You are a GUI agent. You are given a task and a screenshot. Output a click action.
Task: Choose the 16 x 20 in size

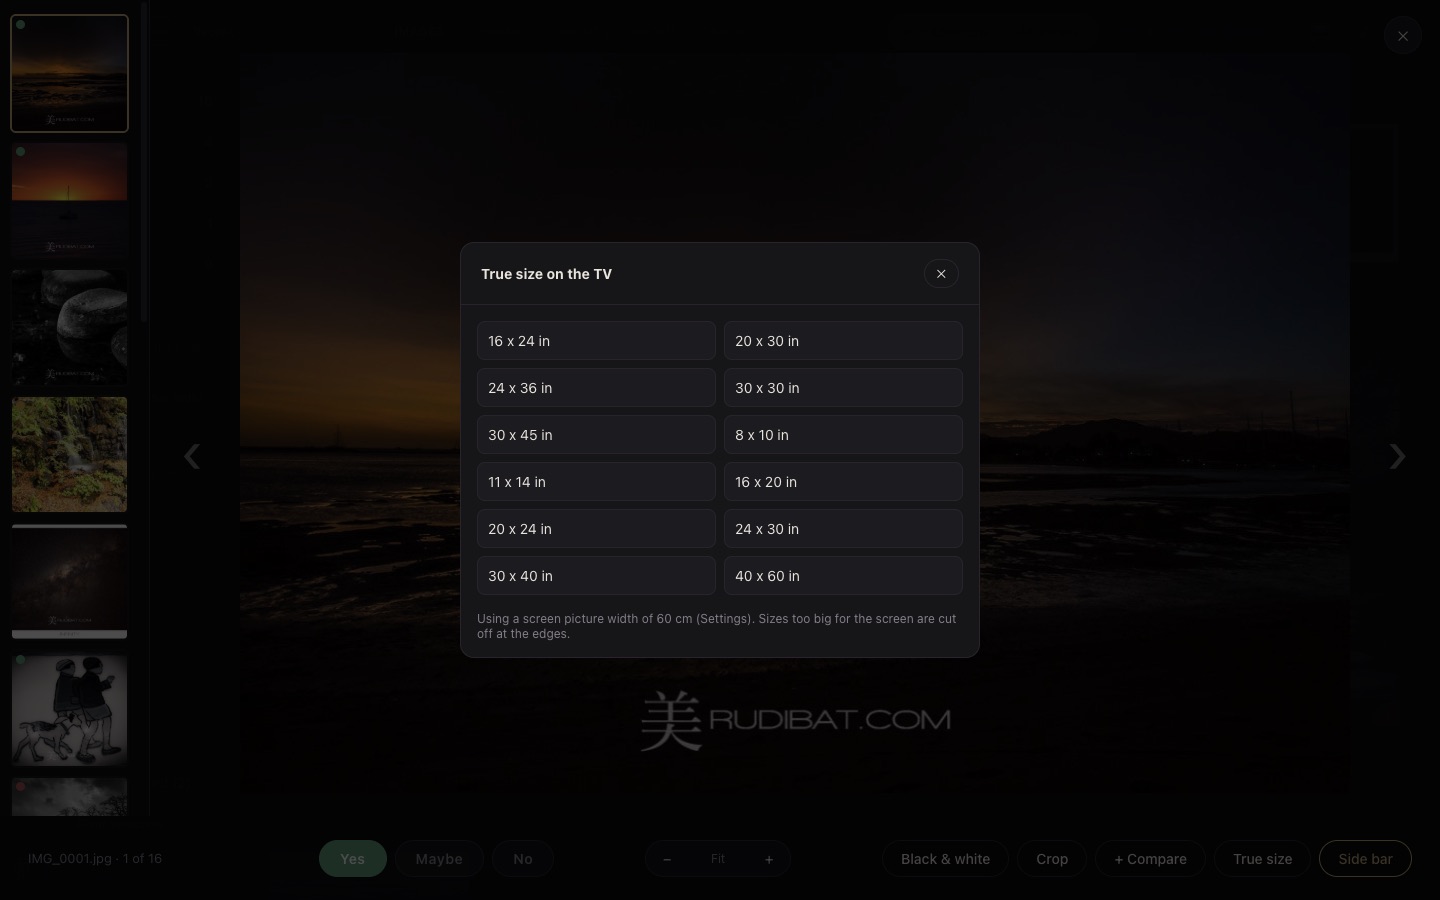843,482
